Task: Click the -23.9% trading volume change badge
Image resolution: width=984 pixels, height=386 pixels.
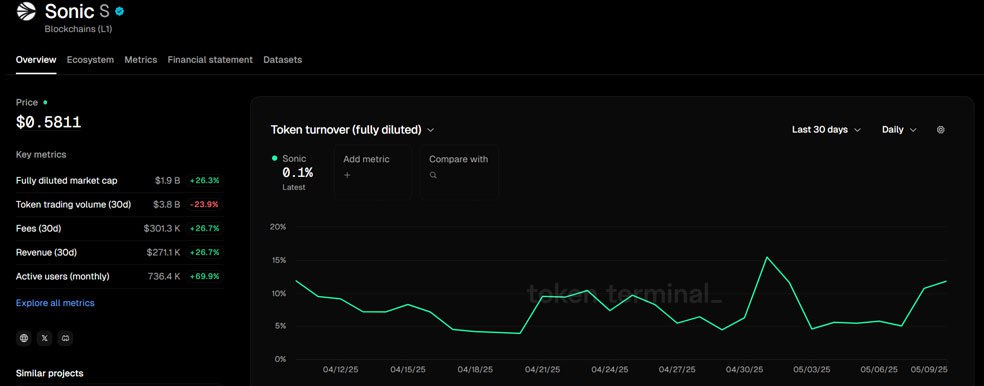Action: click(205, 205)
